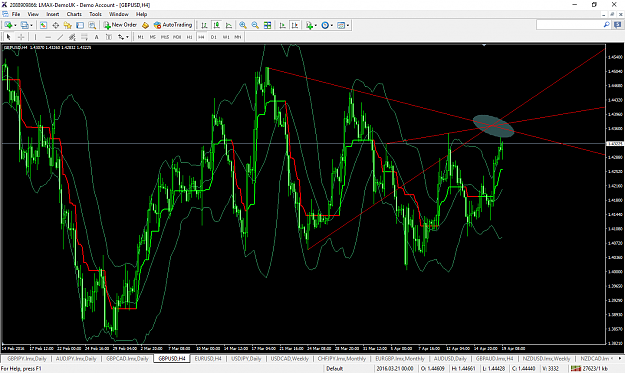Open the File menu
625x373 pixels.
click(x=16, y=14)
